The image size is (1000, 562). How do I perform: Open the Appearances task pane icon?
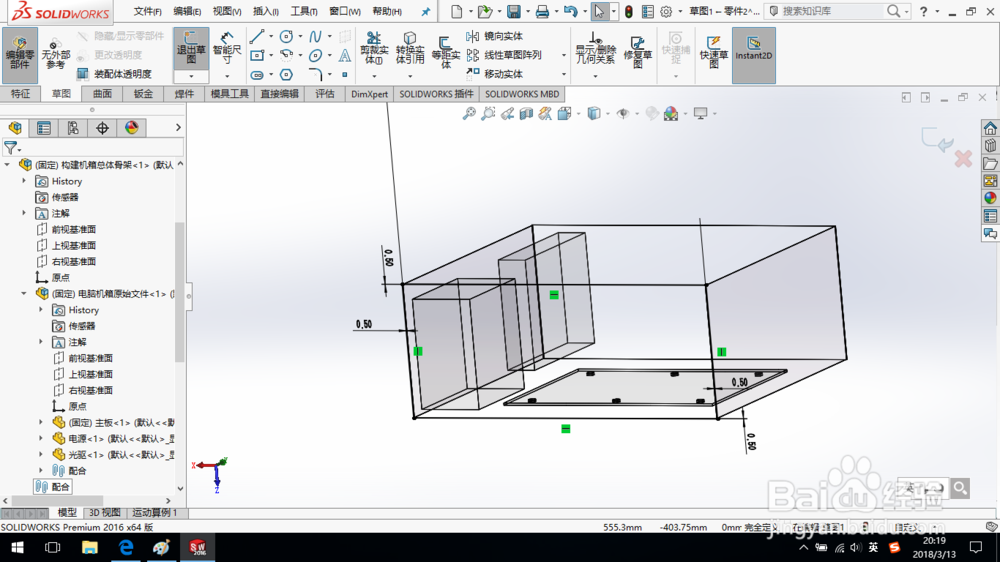coord(990,198)
